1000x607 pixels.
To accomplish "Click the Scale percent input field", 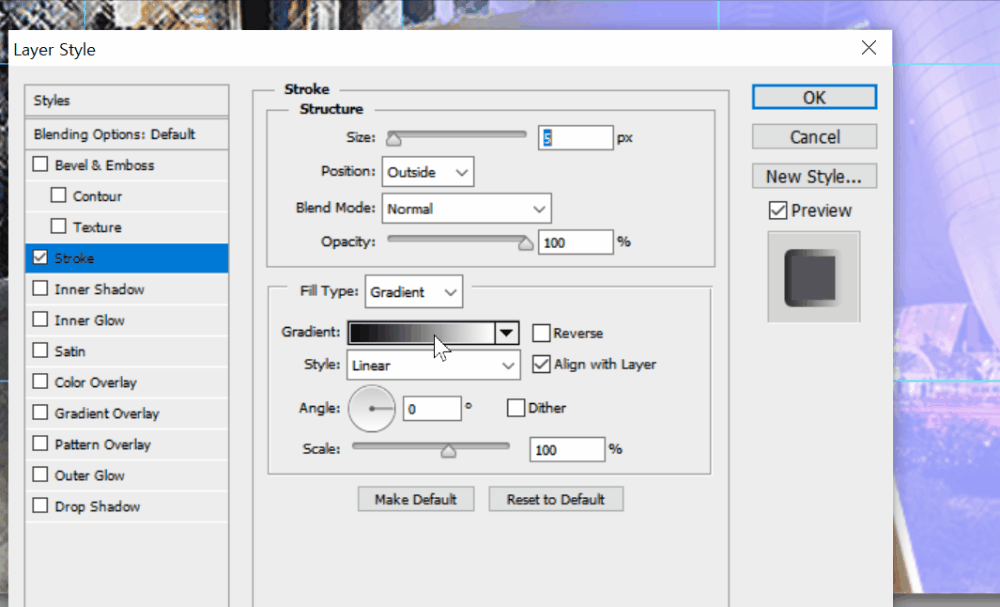I will point(567,450).
